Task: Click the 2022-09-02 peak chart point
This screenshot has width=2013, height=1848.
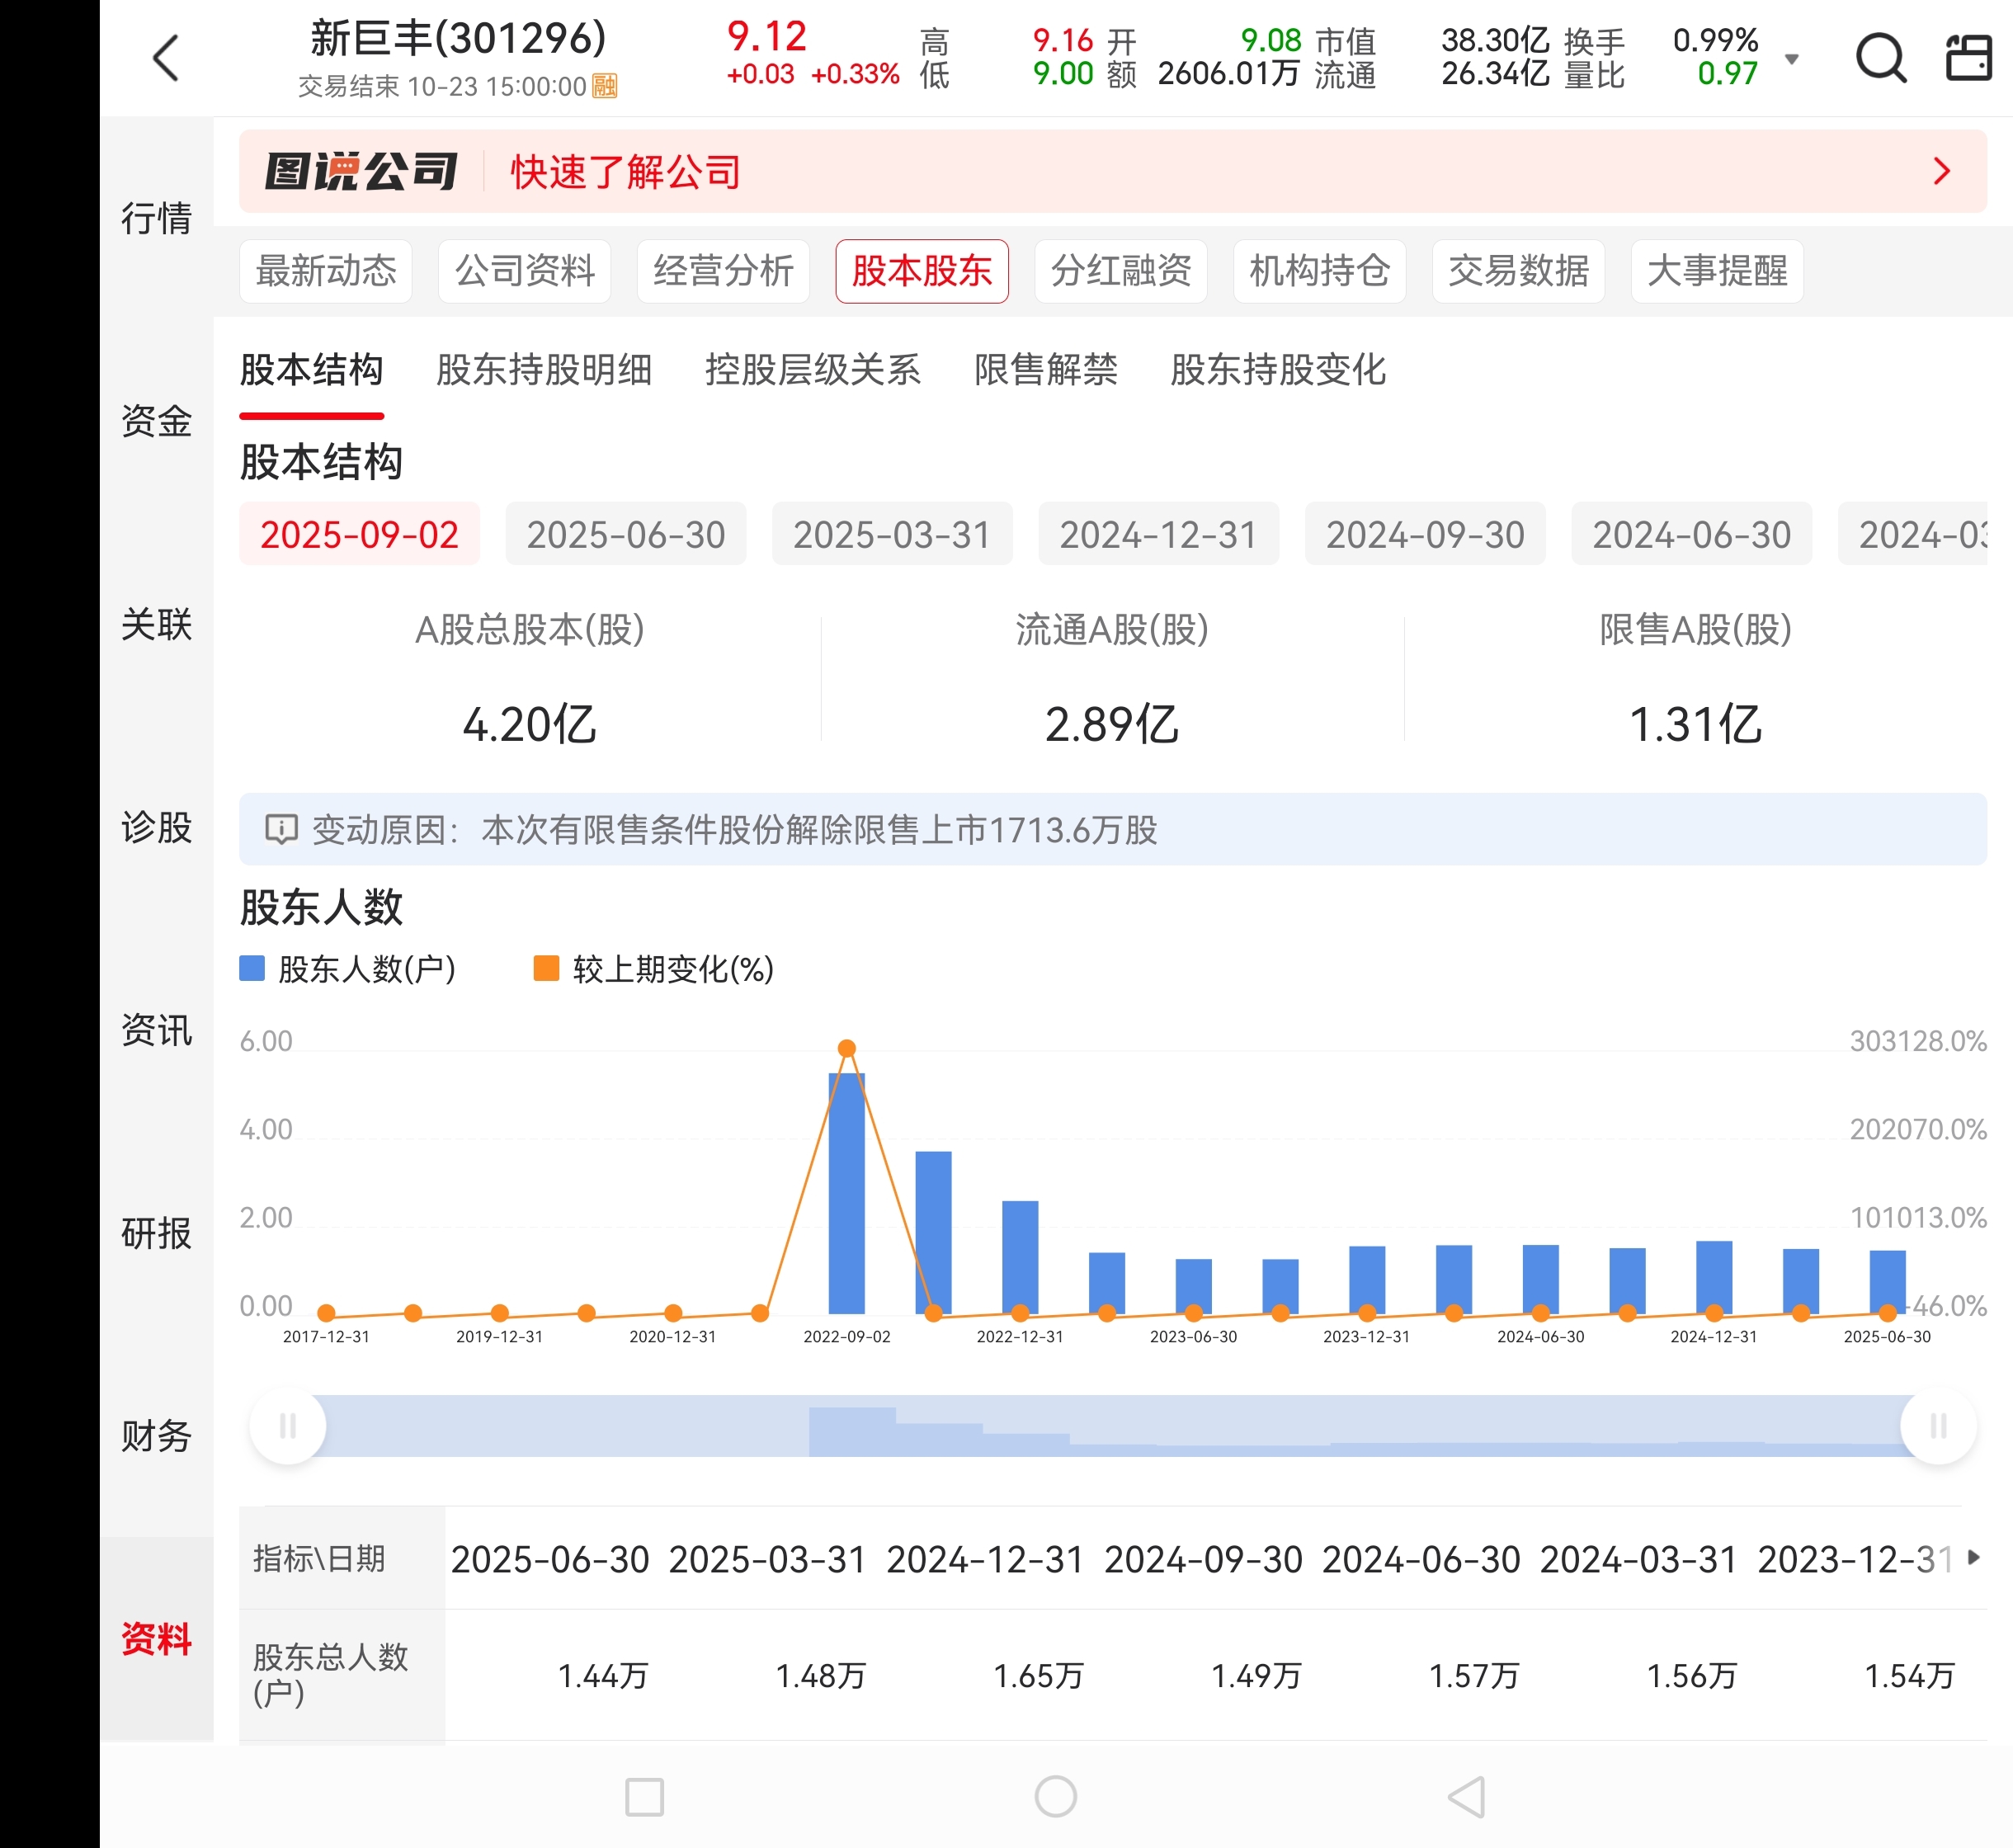Action: [846, 1048]
